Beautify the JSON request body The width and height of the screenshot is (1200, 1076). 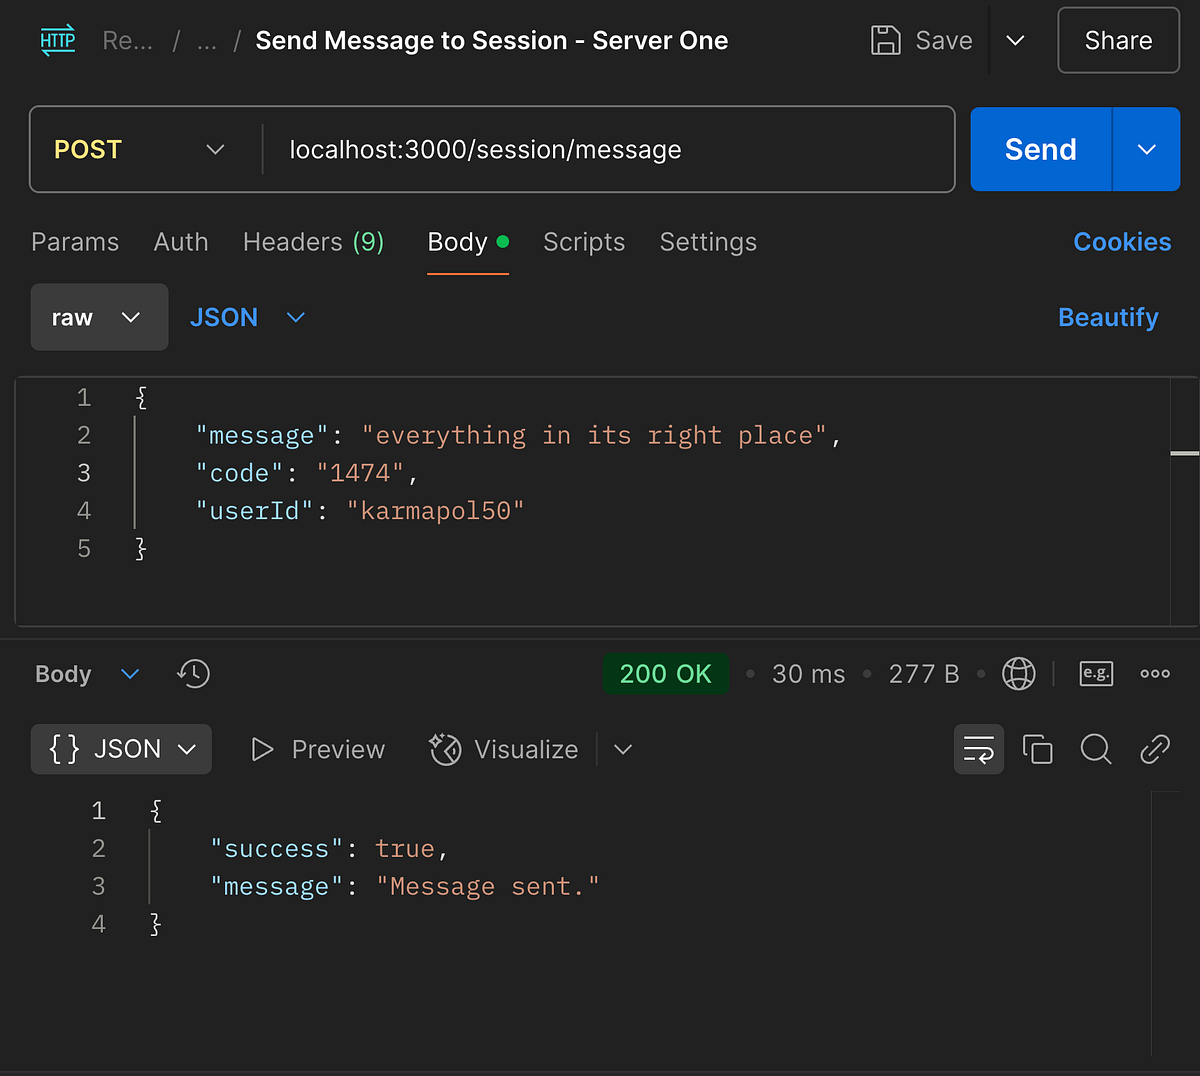click(1108, 317)
